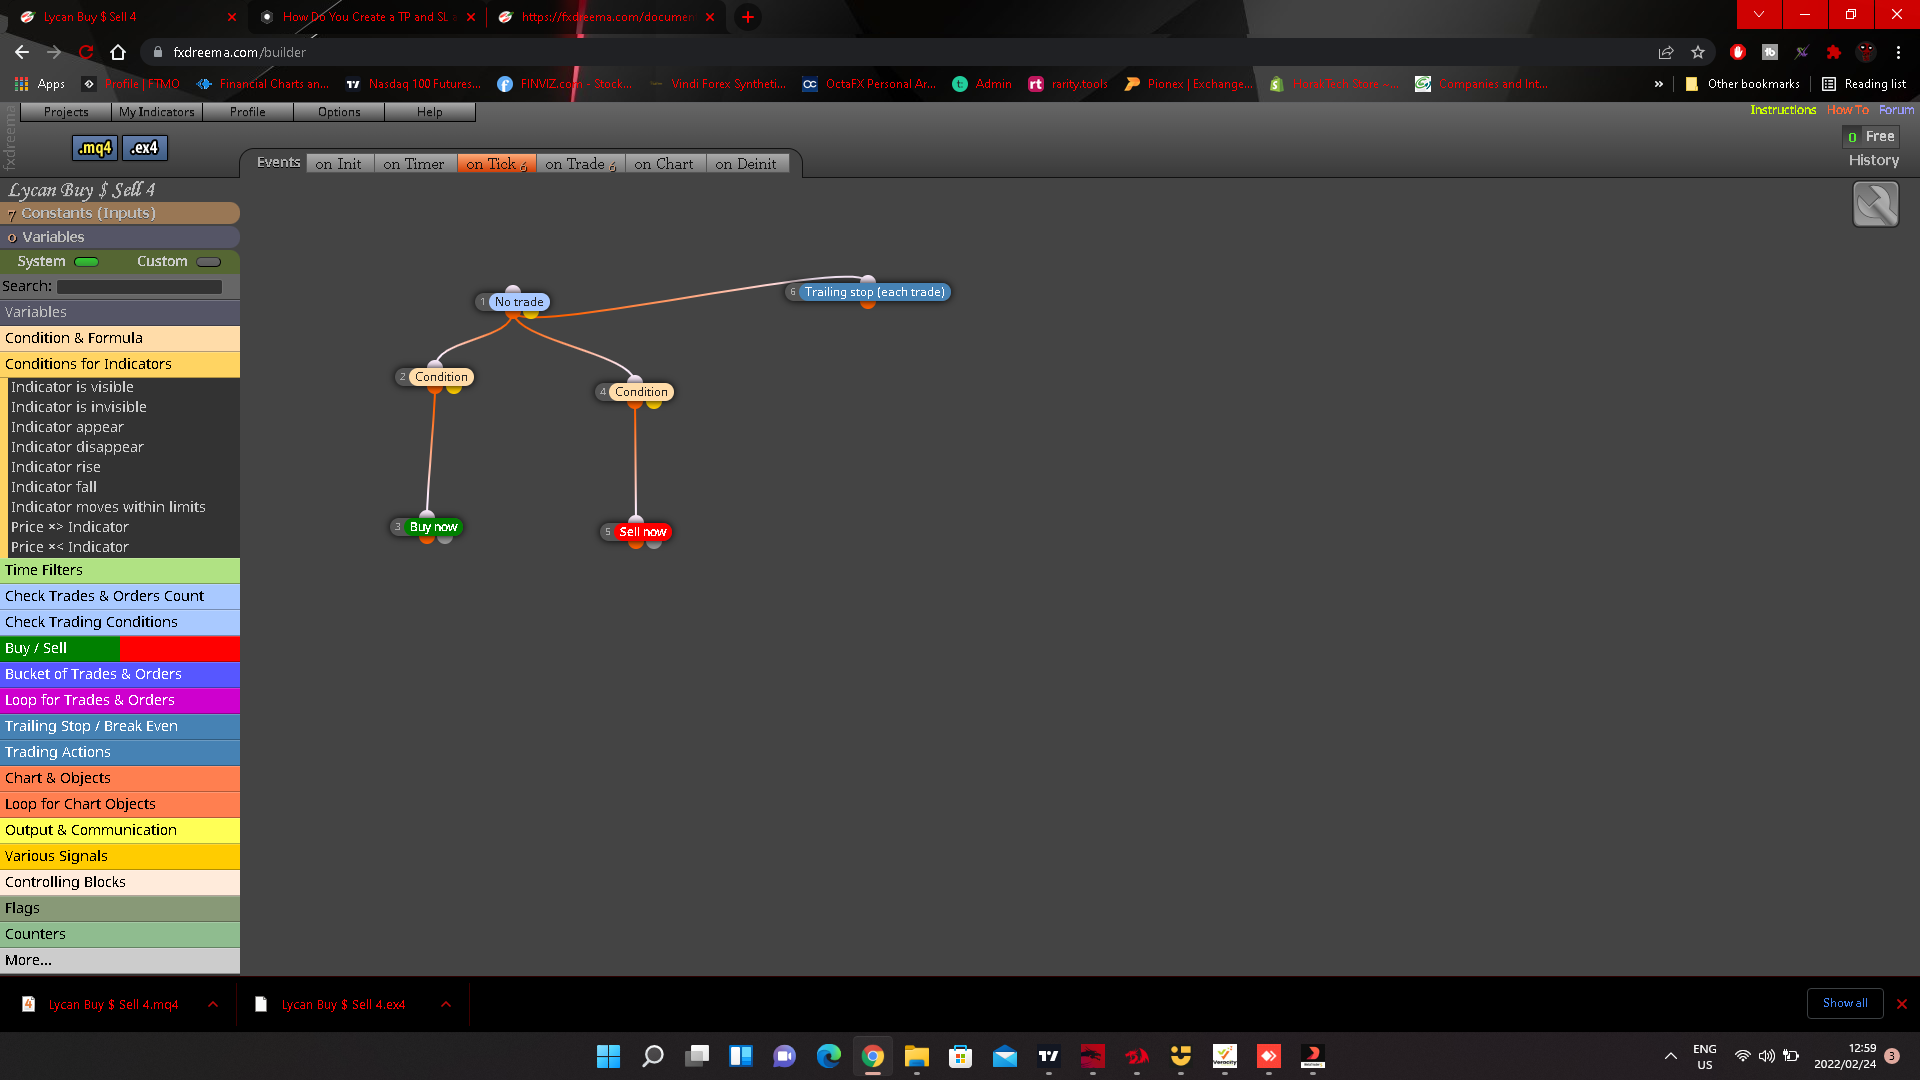This screenshot has height=1080, width=1920.
Task: Open the My Indicators menu
Action: tap(157, 112)
